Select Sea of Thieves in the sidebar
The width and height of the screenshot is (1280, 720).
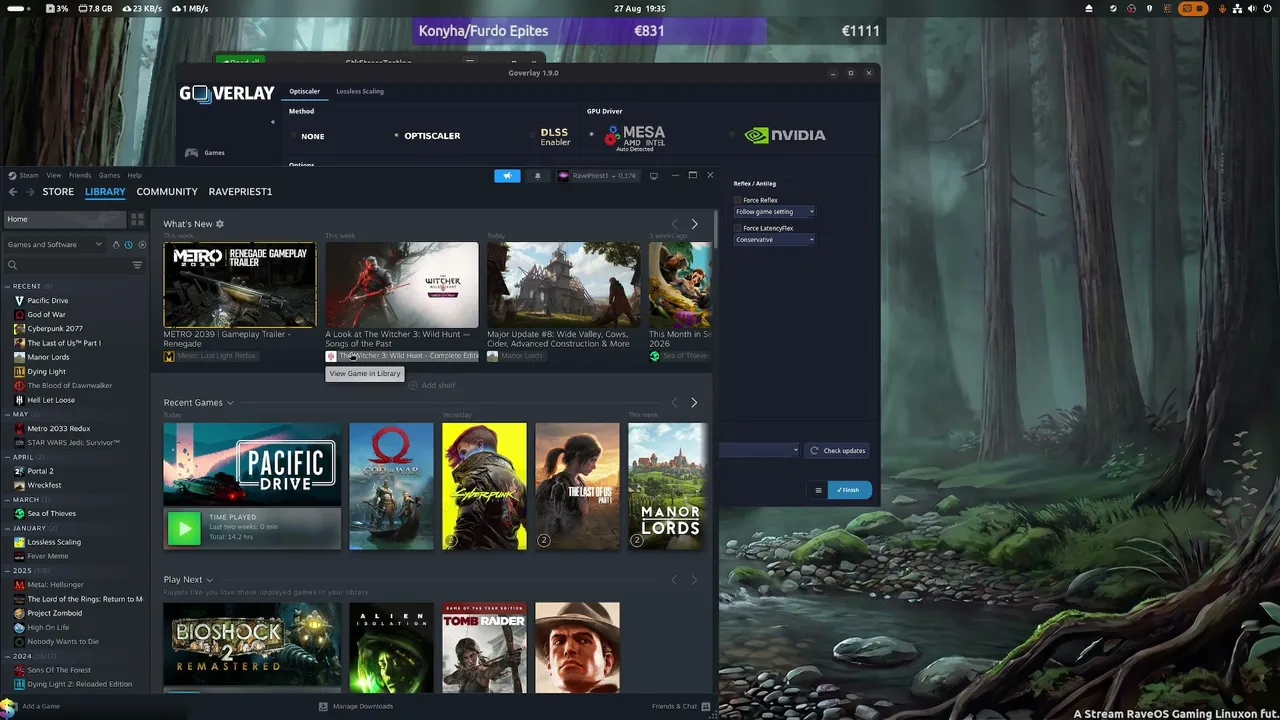click(51, 514)
